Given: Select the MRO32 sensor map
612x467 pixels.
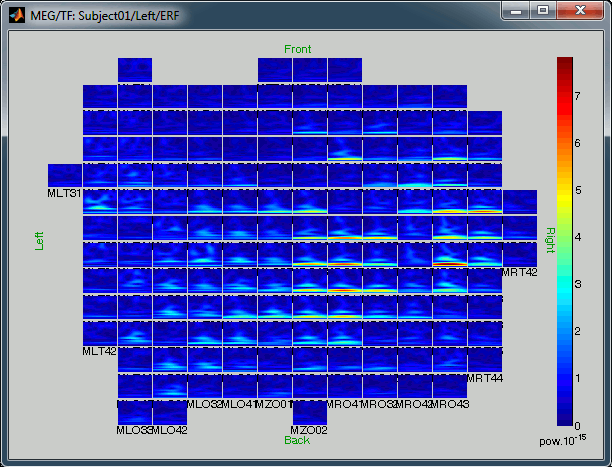Looking at the screenshot, I should click(x=379, y=386).
